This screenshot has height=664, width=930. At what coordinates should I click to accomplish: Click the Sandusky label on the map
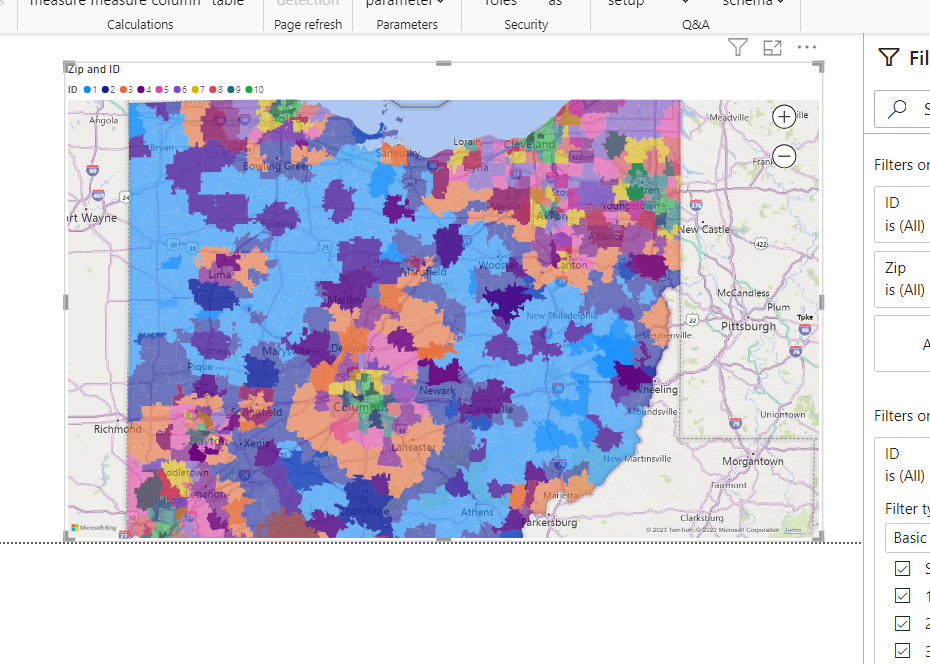[398, 154]
